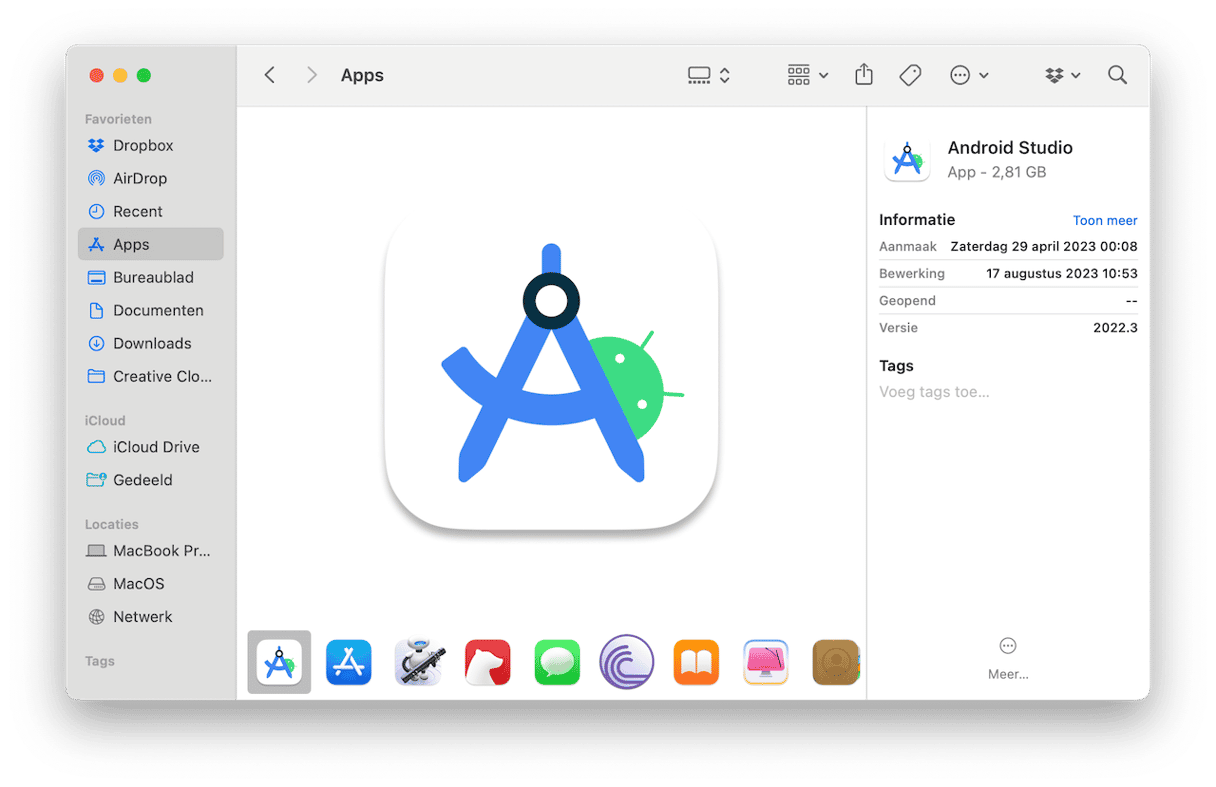
Task: Open the Search icon in the toolbar
Action: coord(1117,74)
